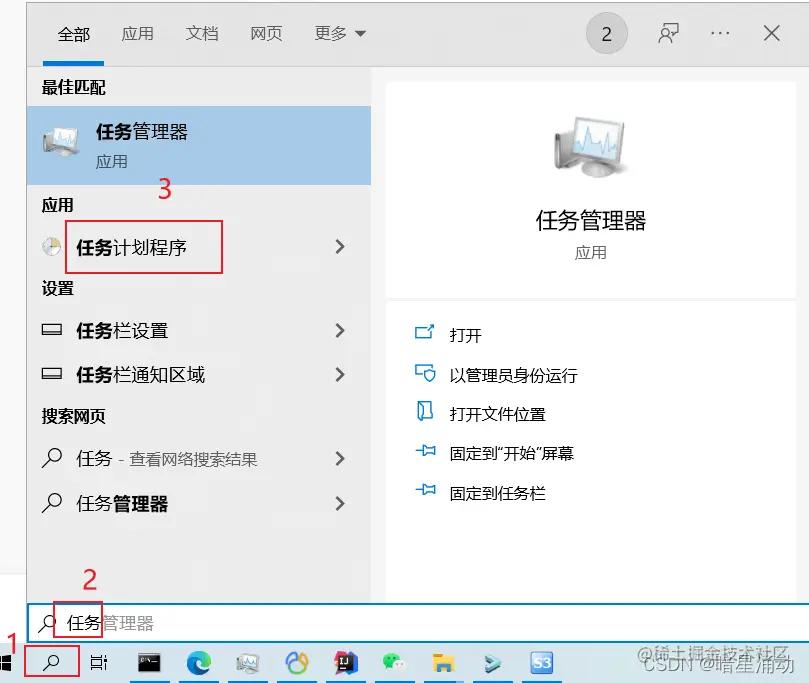This screenshot has height=683, width=809.
Task: Open the Command Prompt from the taskbar
Action: coord(150,662)
